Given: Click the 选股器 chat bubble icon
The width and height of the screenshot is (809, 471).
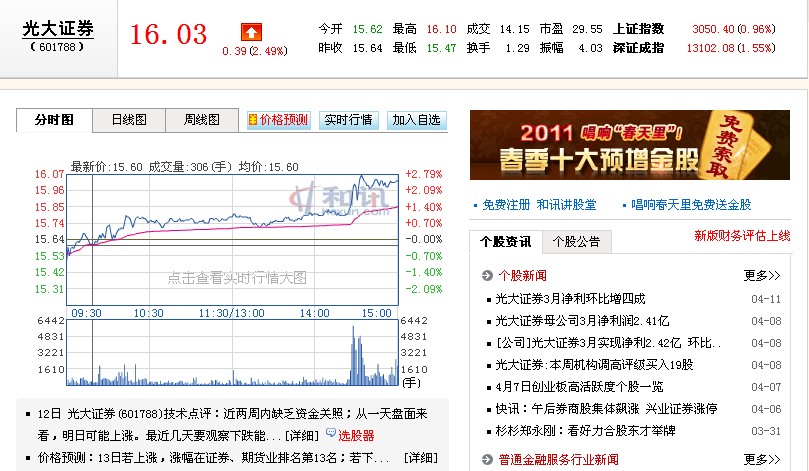Looking at the screenshot, I should coord(331,435).
